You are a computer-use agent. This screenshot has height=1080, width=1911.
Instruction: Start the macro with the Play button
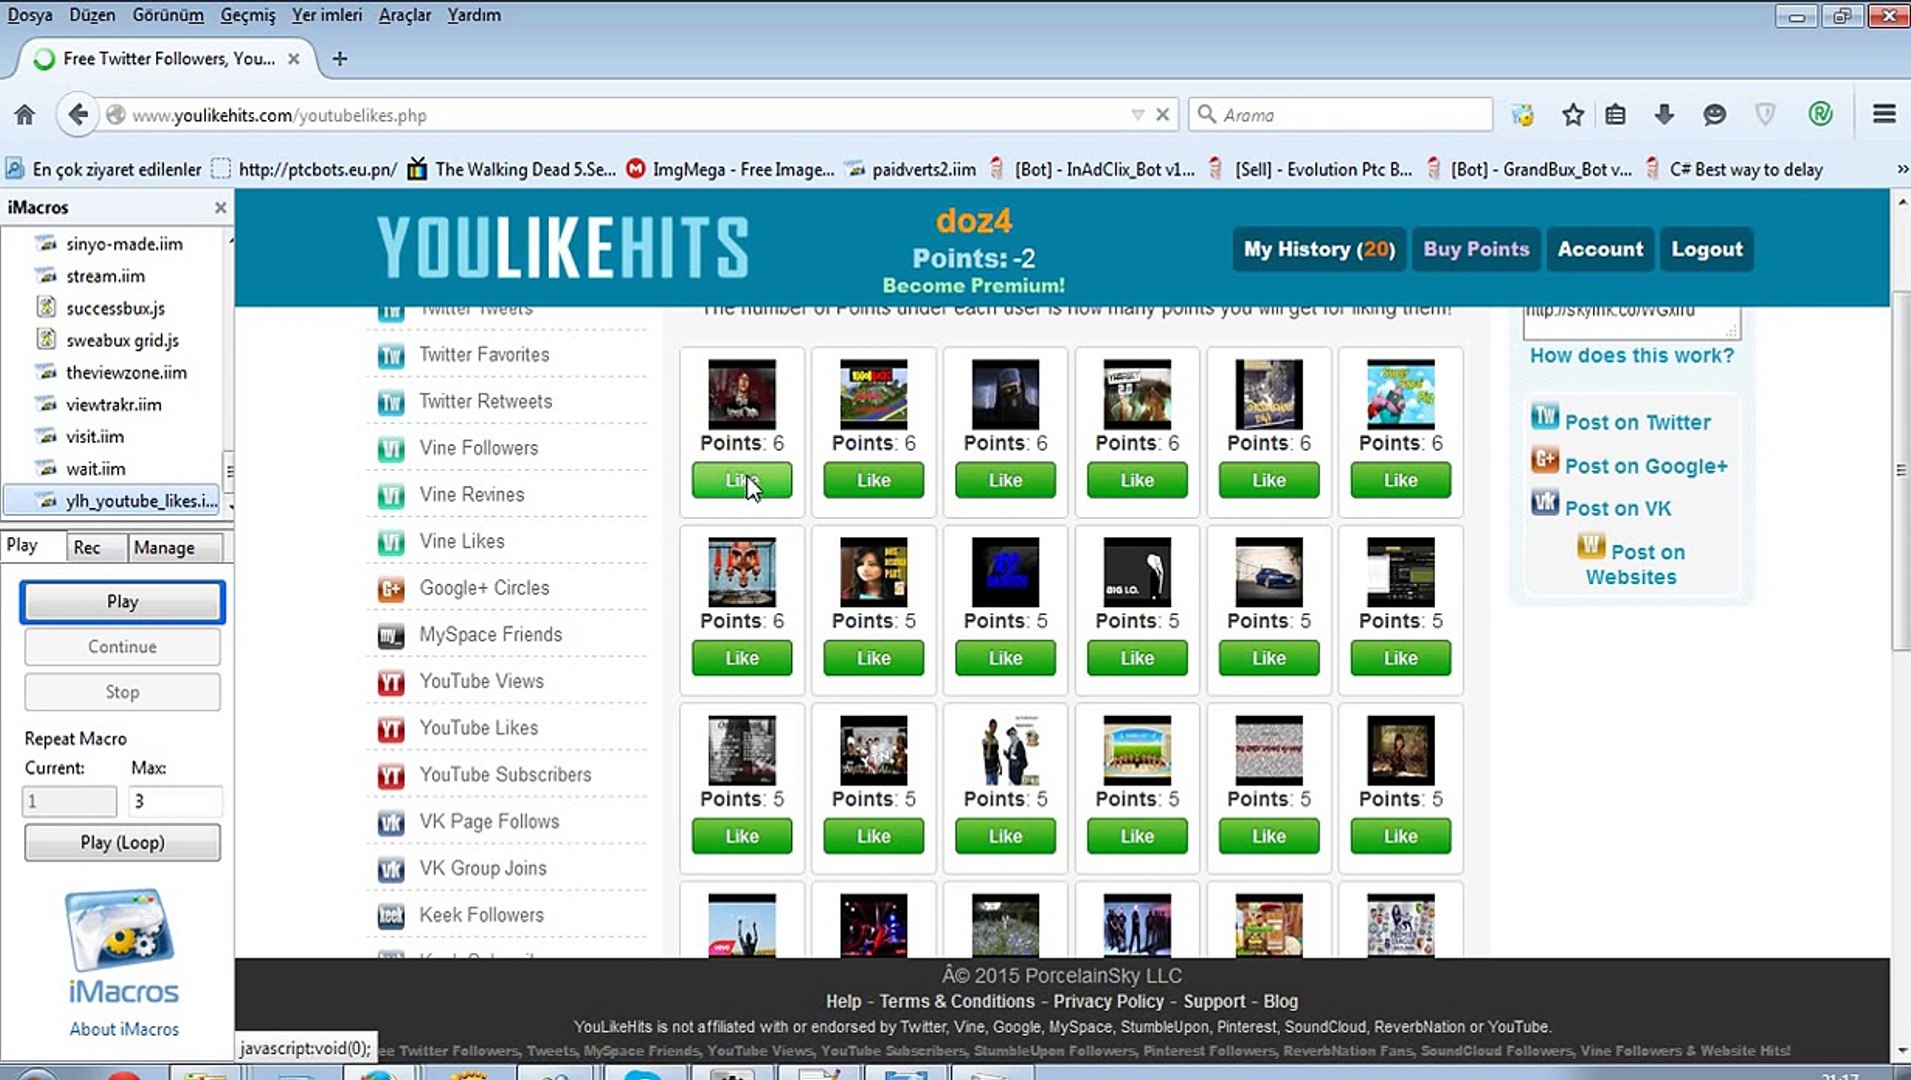[122, 602]
